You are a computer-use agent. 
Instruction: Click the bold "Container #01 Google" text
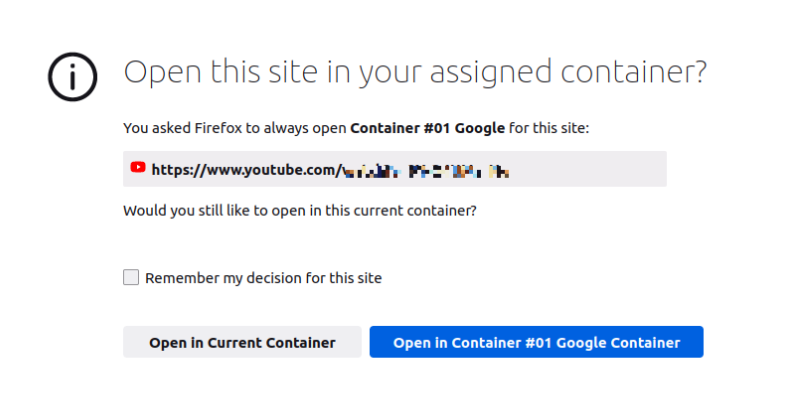click(x=428, y=128)
